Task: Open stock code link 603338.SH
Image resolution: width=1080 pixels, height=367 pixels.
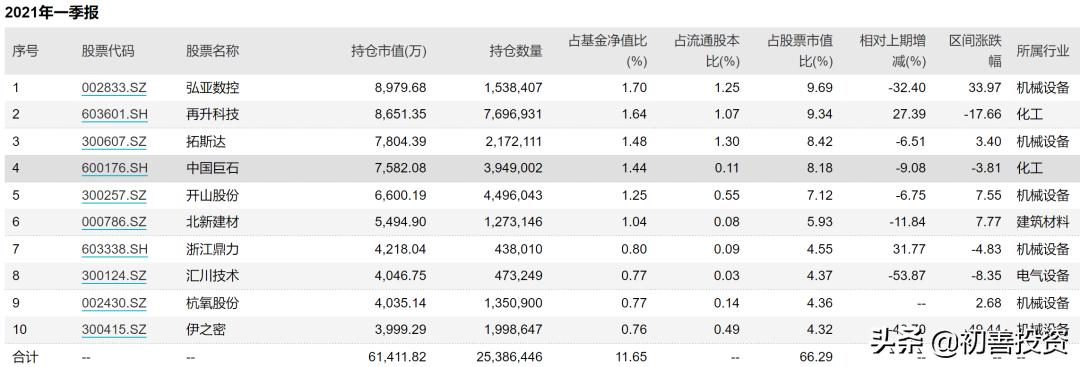Action: point(114,249)
